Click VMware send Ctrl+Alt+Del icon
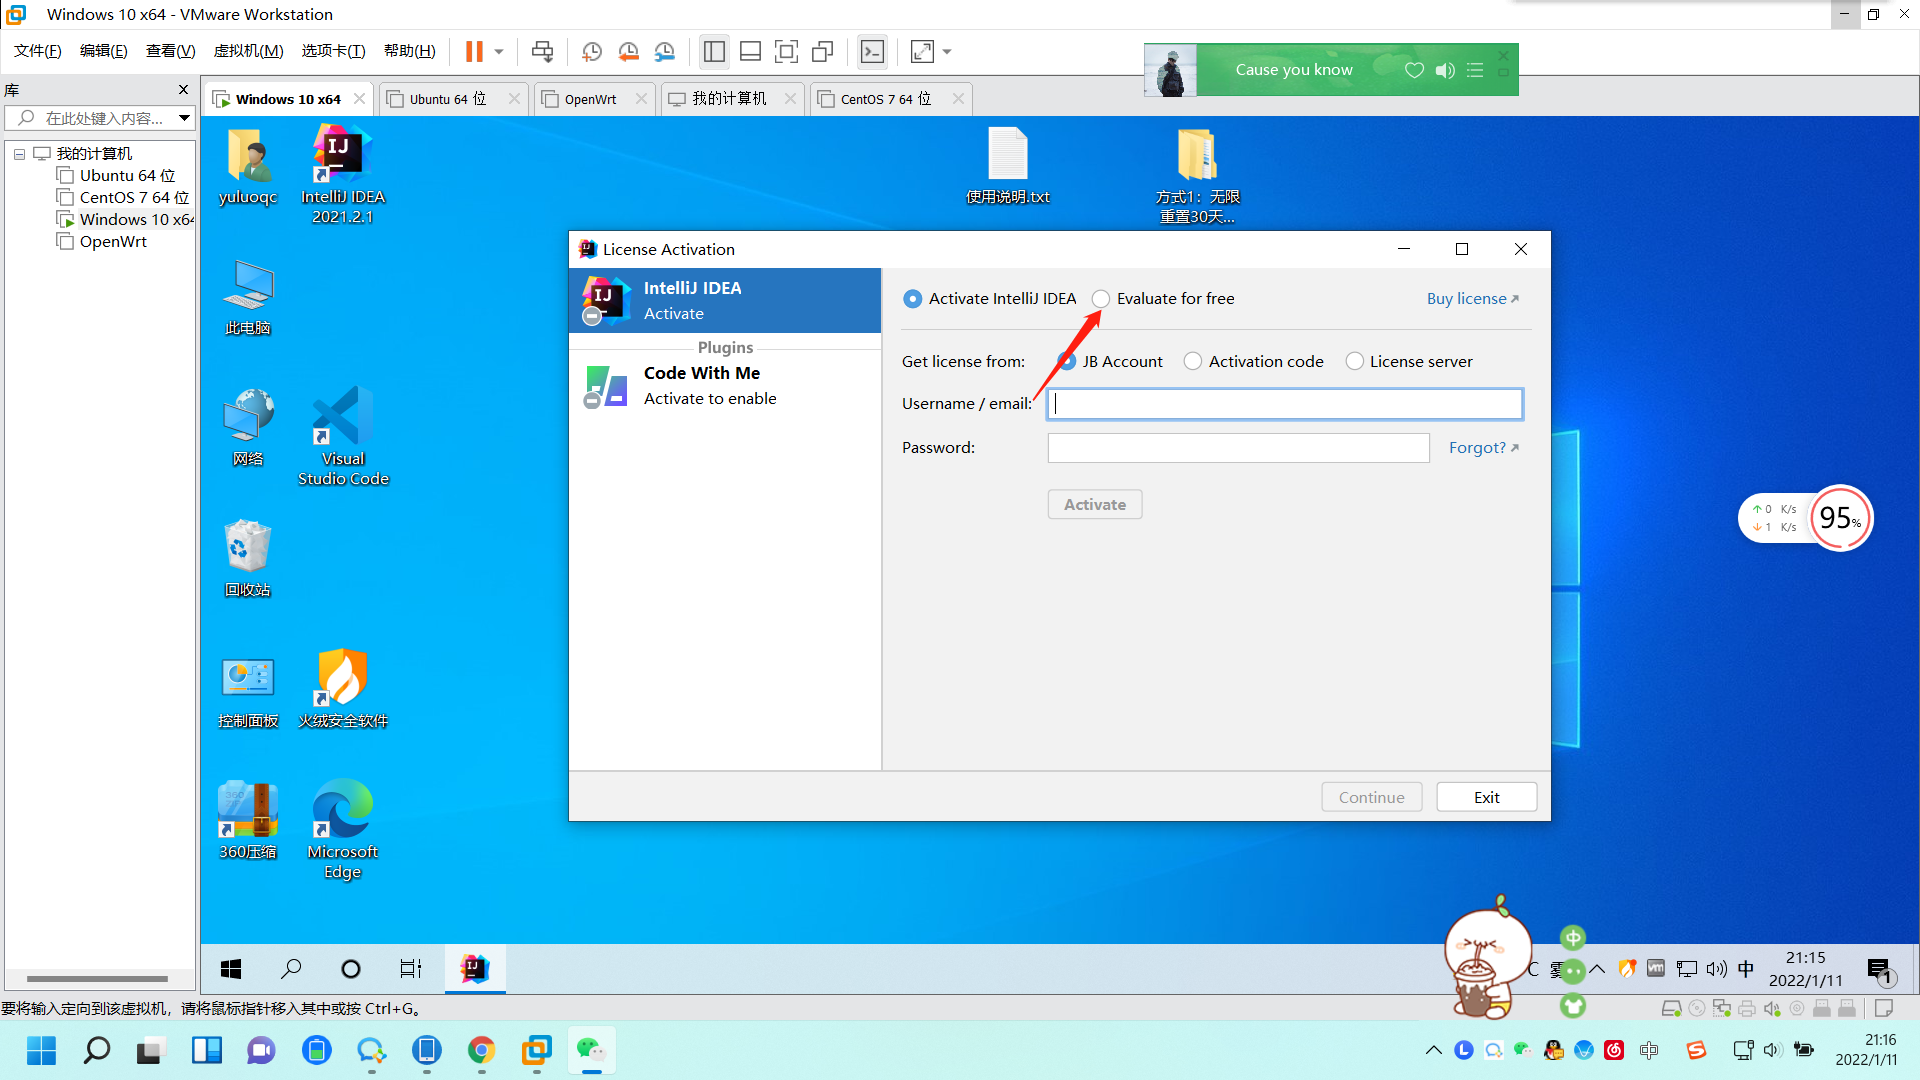 tap(542, 51)
